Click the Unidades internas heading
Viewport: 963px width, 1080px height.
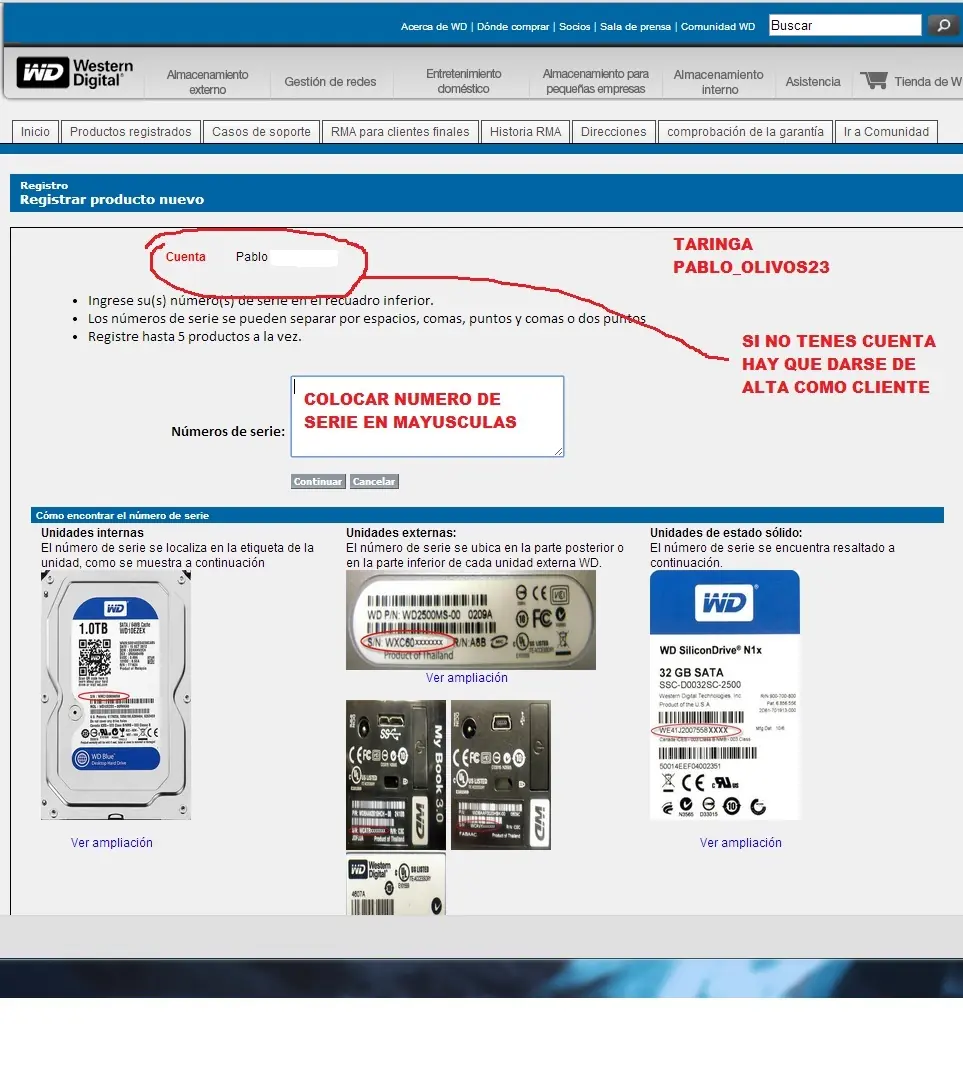[92, 532]
